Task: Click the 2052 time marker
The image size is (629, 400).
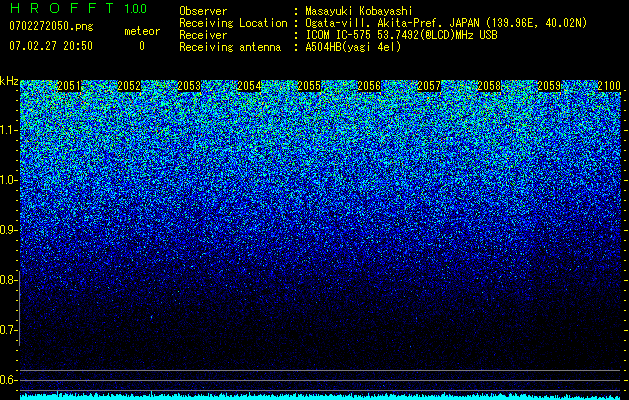Action: point(129,86)
